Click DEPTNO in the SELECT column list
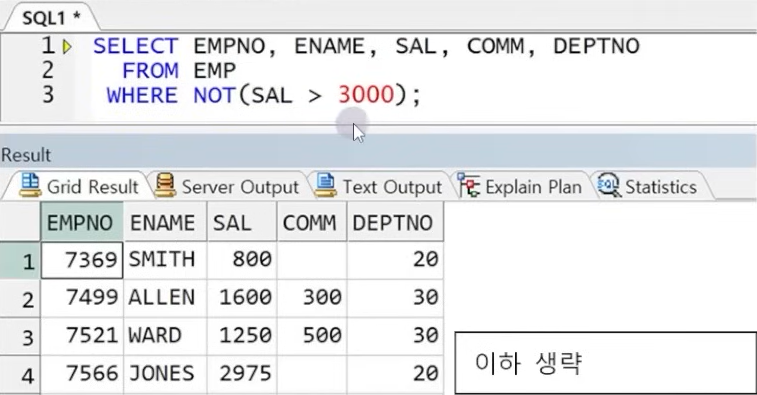The width and height of the screenshot is (757, 395). (x=596, y=47)
